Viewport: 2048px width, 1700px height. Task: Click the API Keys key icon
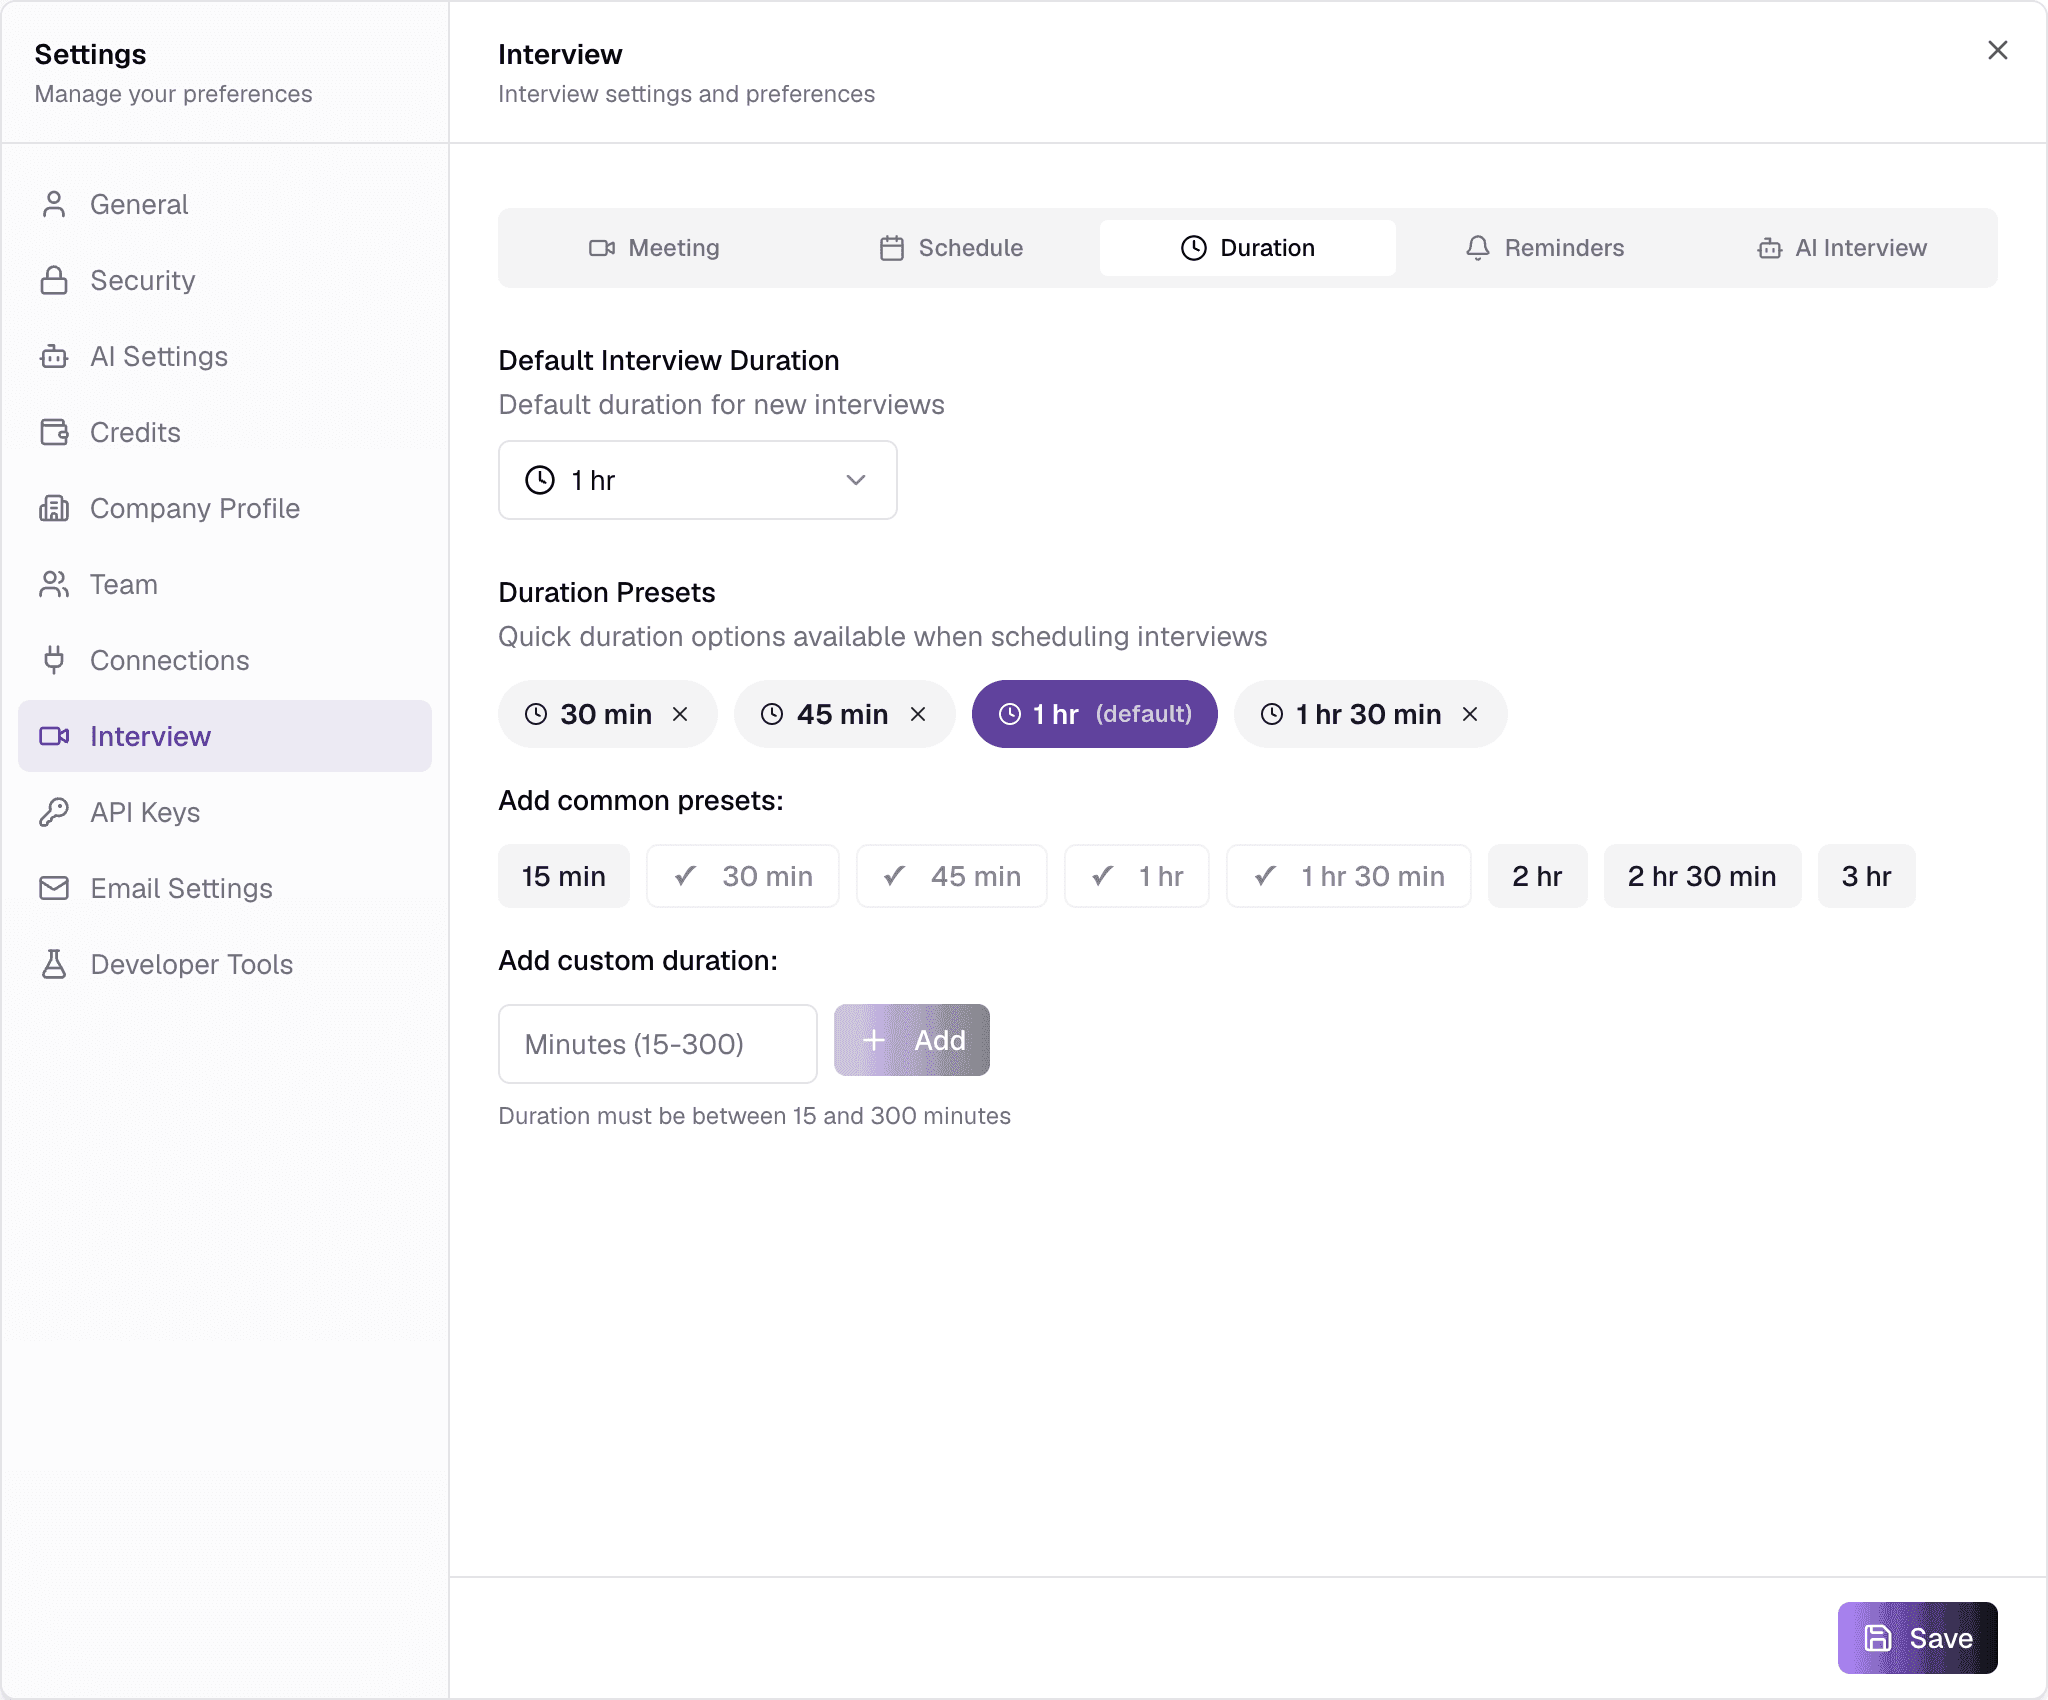point(54,812)
